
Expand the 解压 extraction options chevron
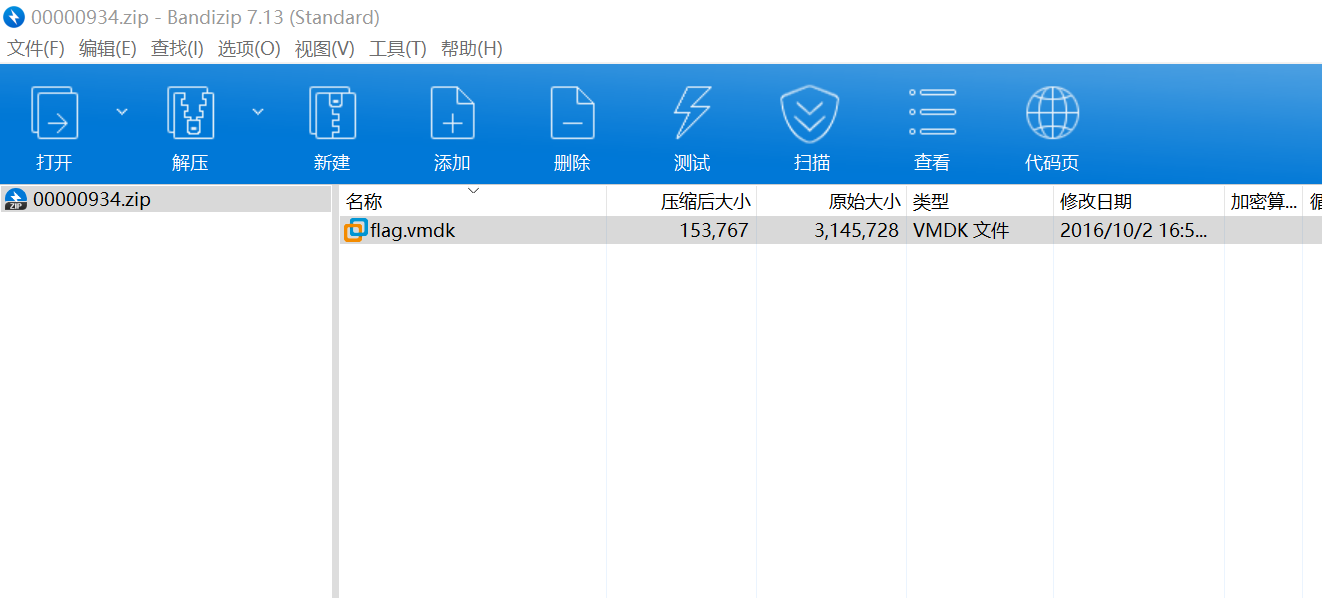(x=258, y=111)
